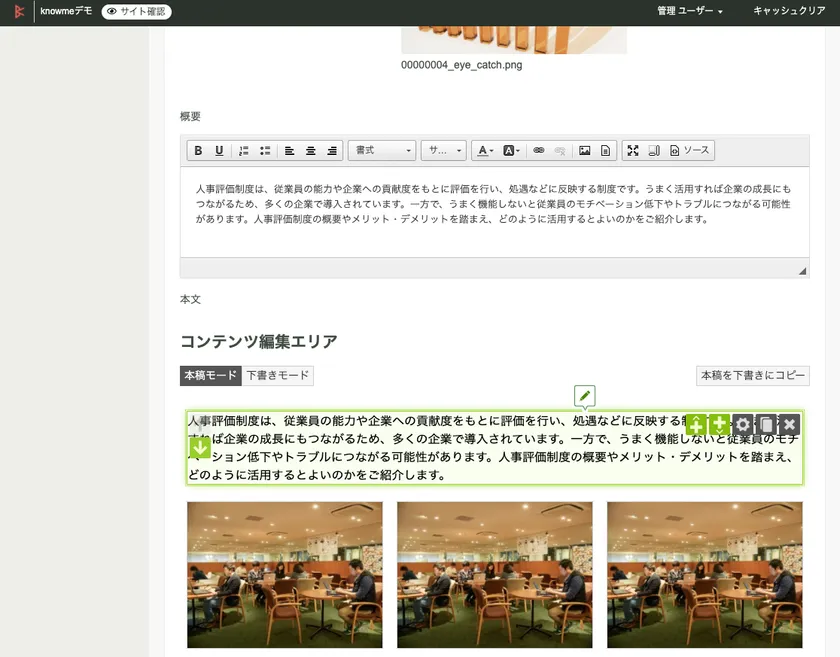
Task: Click キャッシュクリア in the top bar
Action: tap(789, 11)
